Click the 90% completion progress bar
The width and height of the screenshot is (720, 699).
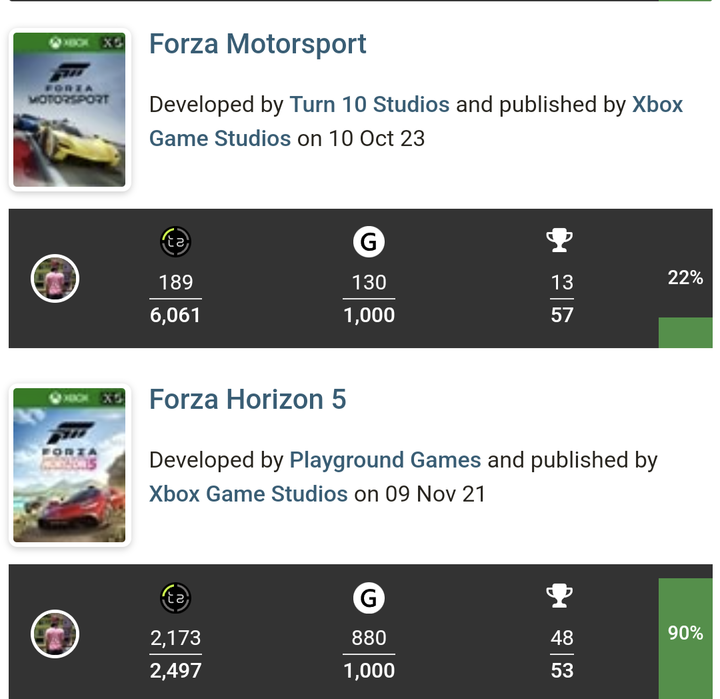(x=685, y=637)
